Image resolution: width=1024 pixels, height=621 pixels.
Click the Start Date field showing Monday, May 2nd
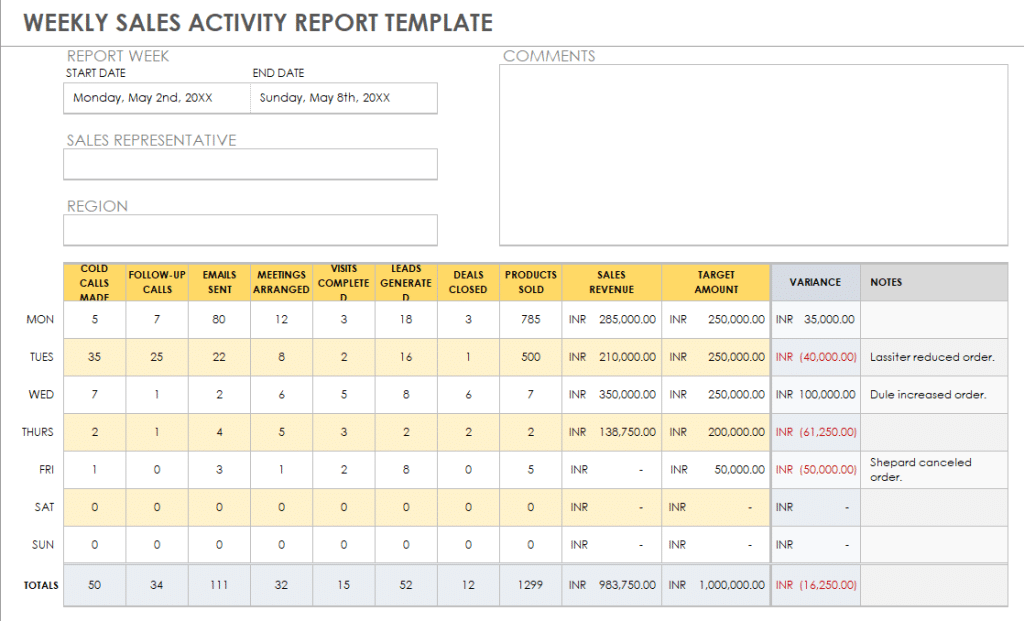tap(157, 98)
